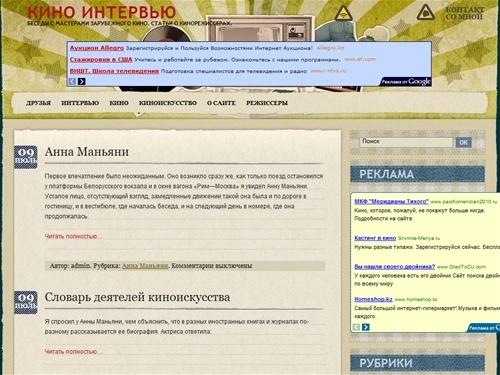The image size is (500, 375).
Task: Open the Homeshop.kz ad link
Action: (x=373, y=299)
